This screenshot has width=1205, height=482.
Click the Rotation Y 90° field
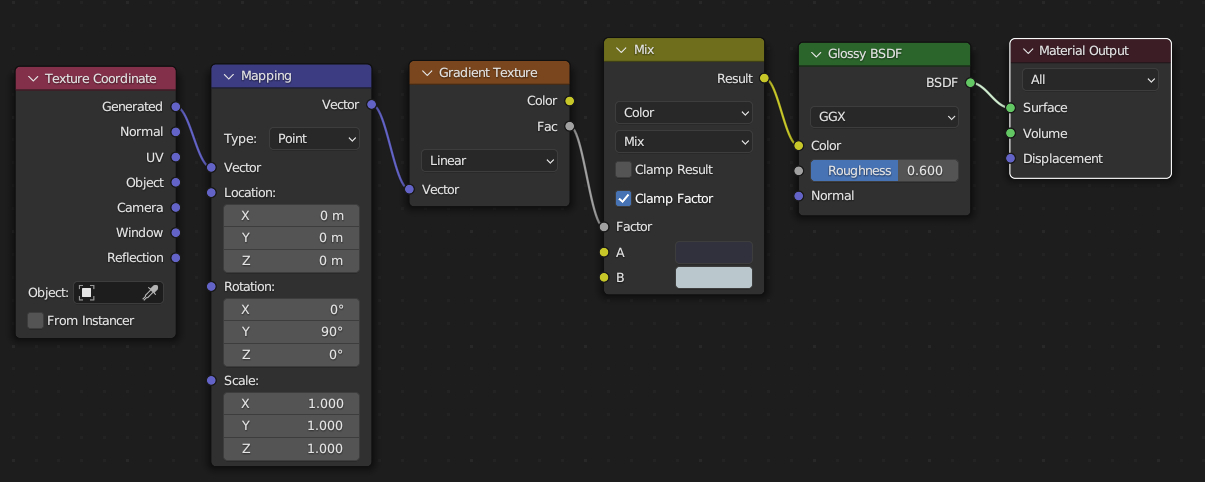(x=291, y=331)
